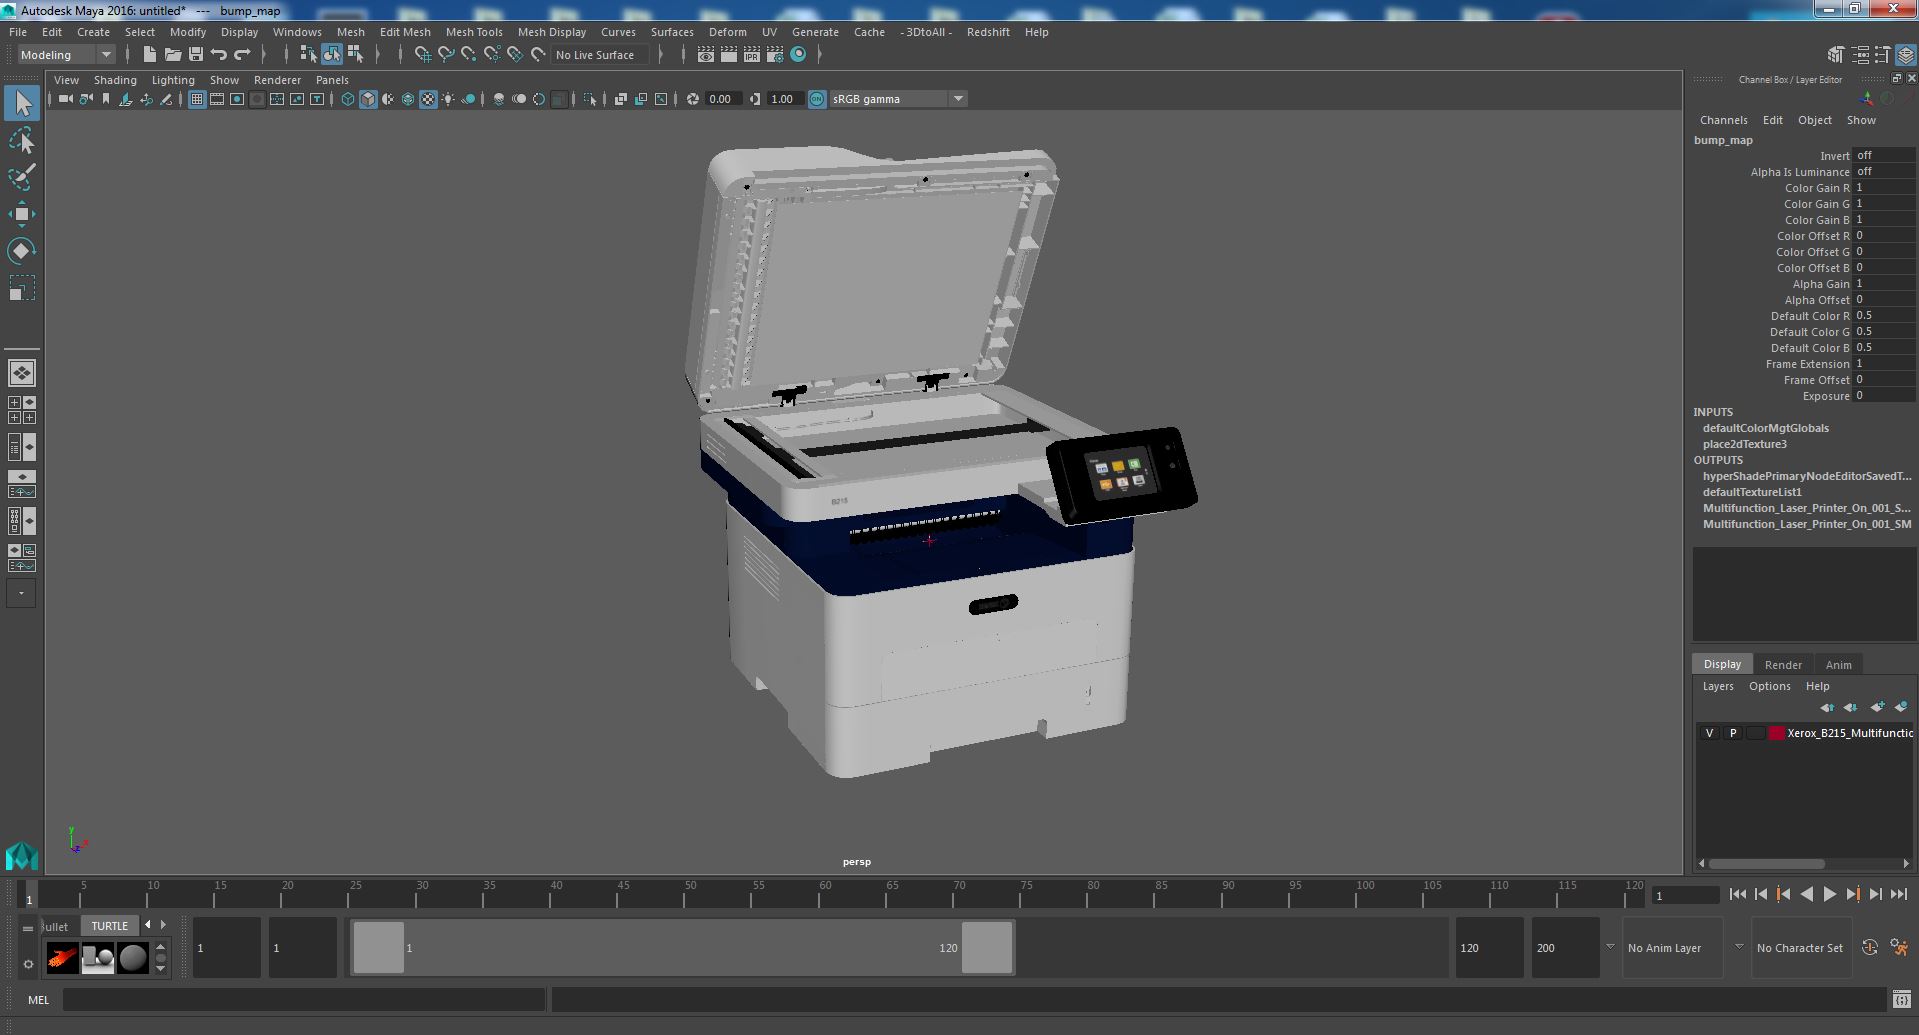1919x1035 pixels.
Task: Select single perspective view layout
Action: [22, 373]
